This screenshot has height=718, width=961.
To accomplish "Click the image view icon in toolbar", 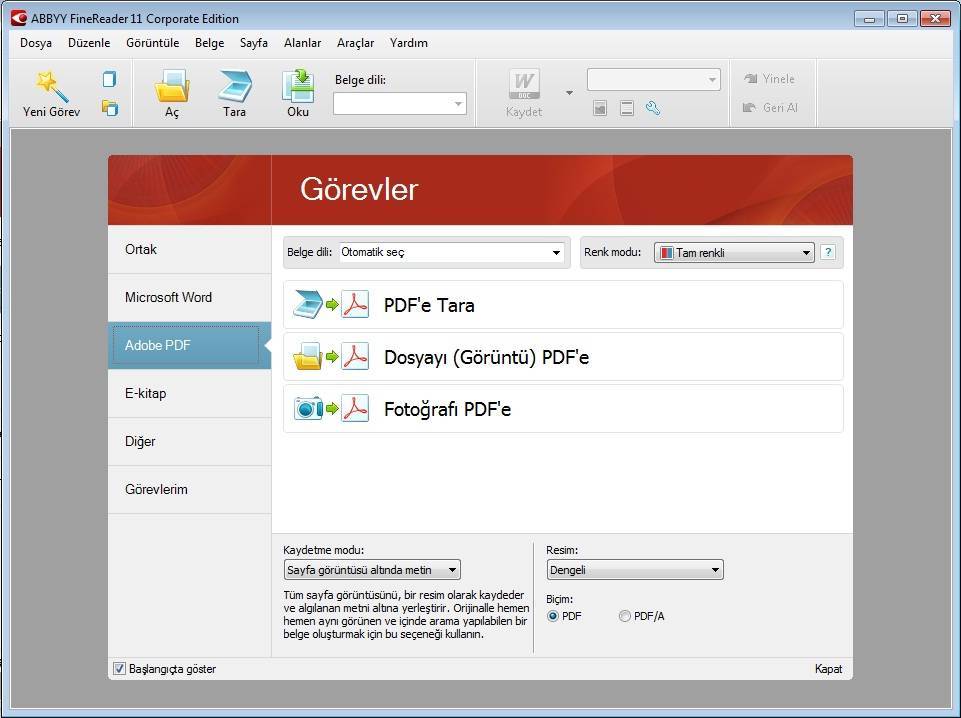I will pos(600,108).
